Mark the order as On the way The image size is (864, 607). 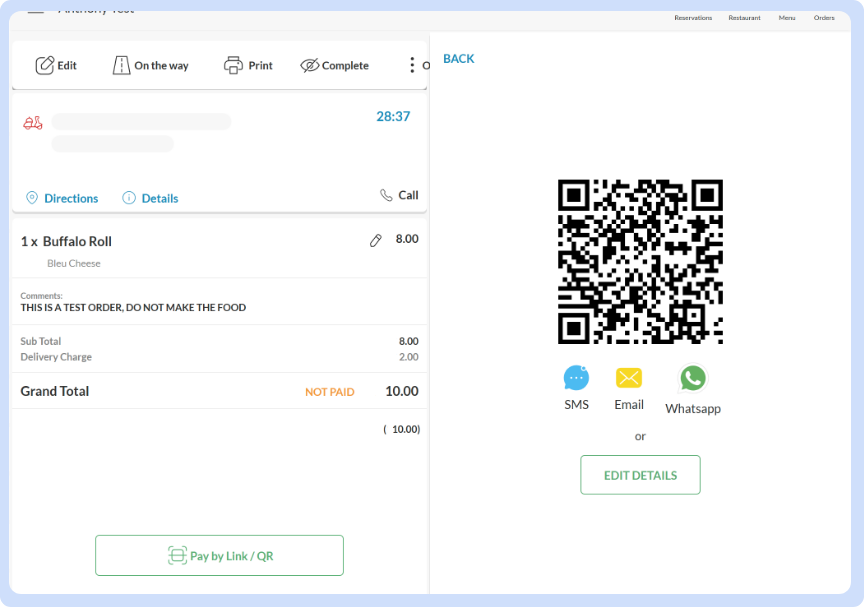point(122,66)
